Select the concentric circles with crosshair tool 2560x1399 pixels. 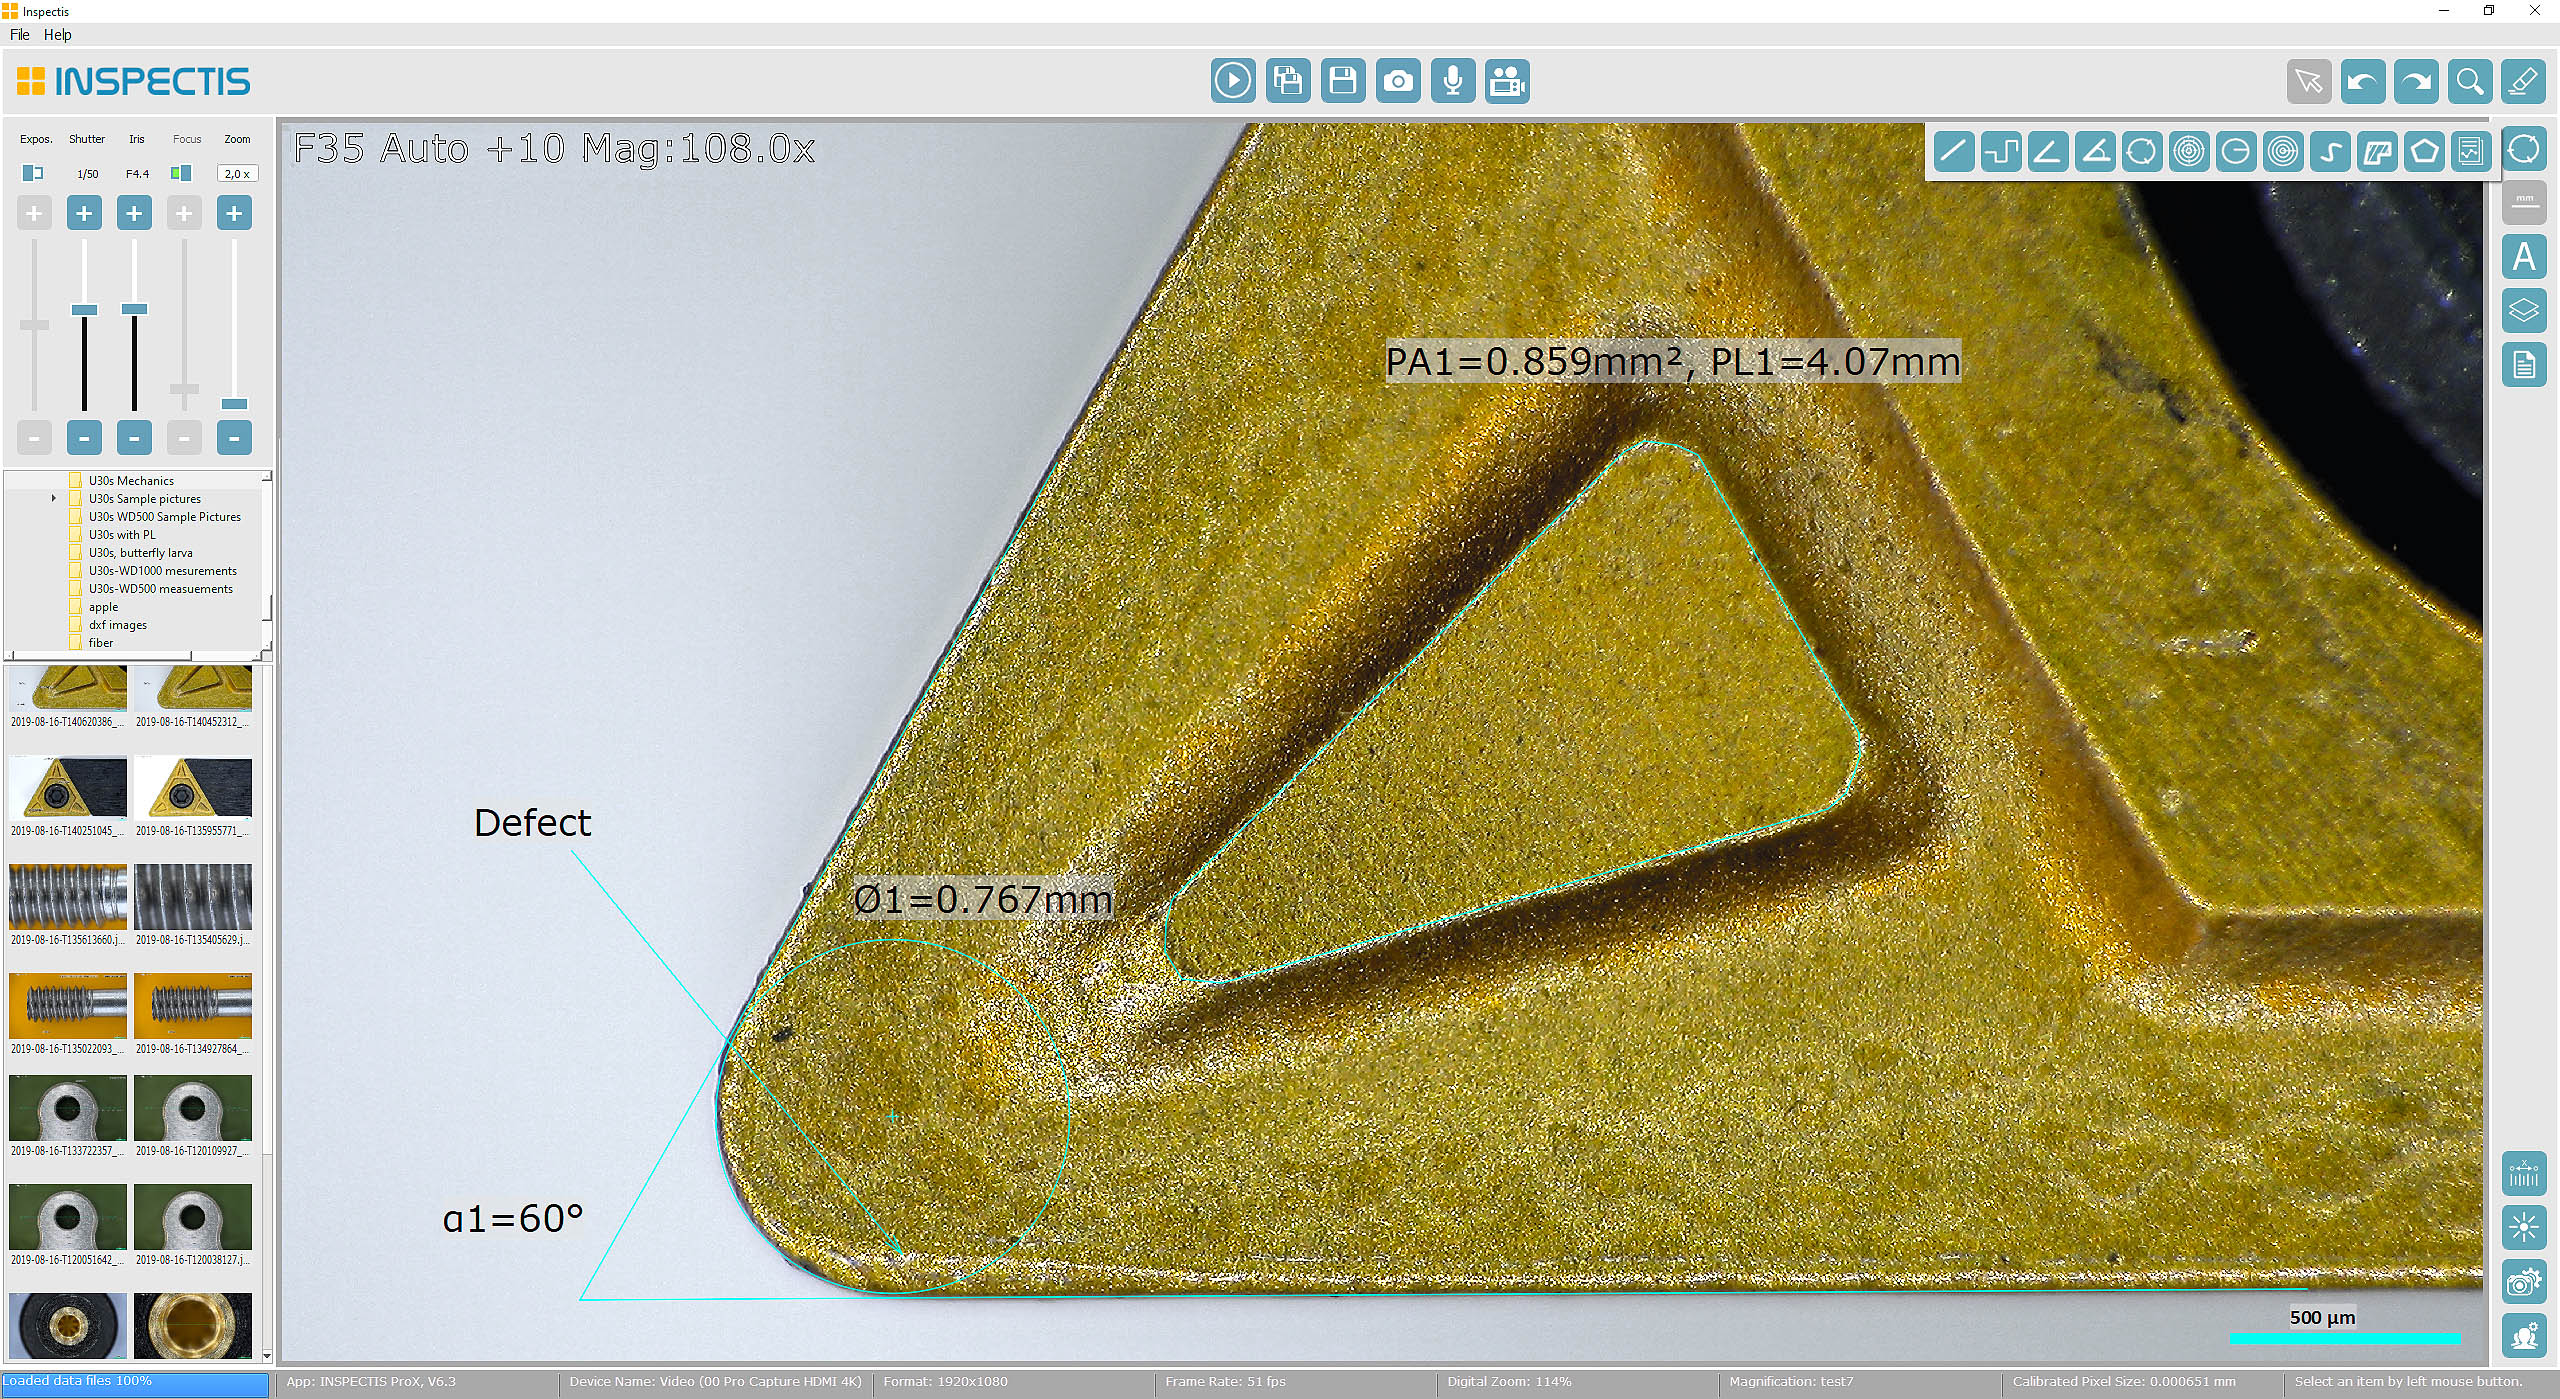point(2189,152)
